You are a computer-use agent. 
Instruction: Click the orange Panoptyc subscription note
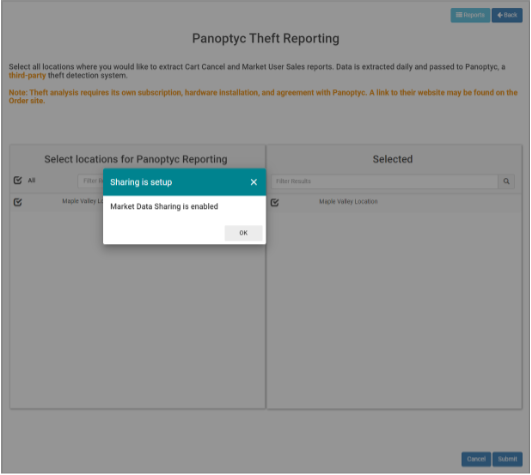[263, 96]
